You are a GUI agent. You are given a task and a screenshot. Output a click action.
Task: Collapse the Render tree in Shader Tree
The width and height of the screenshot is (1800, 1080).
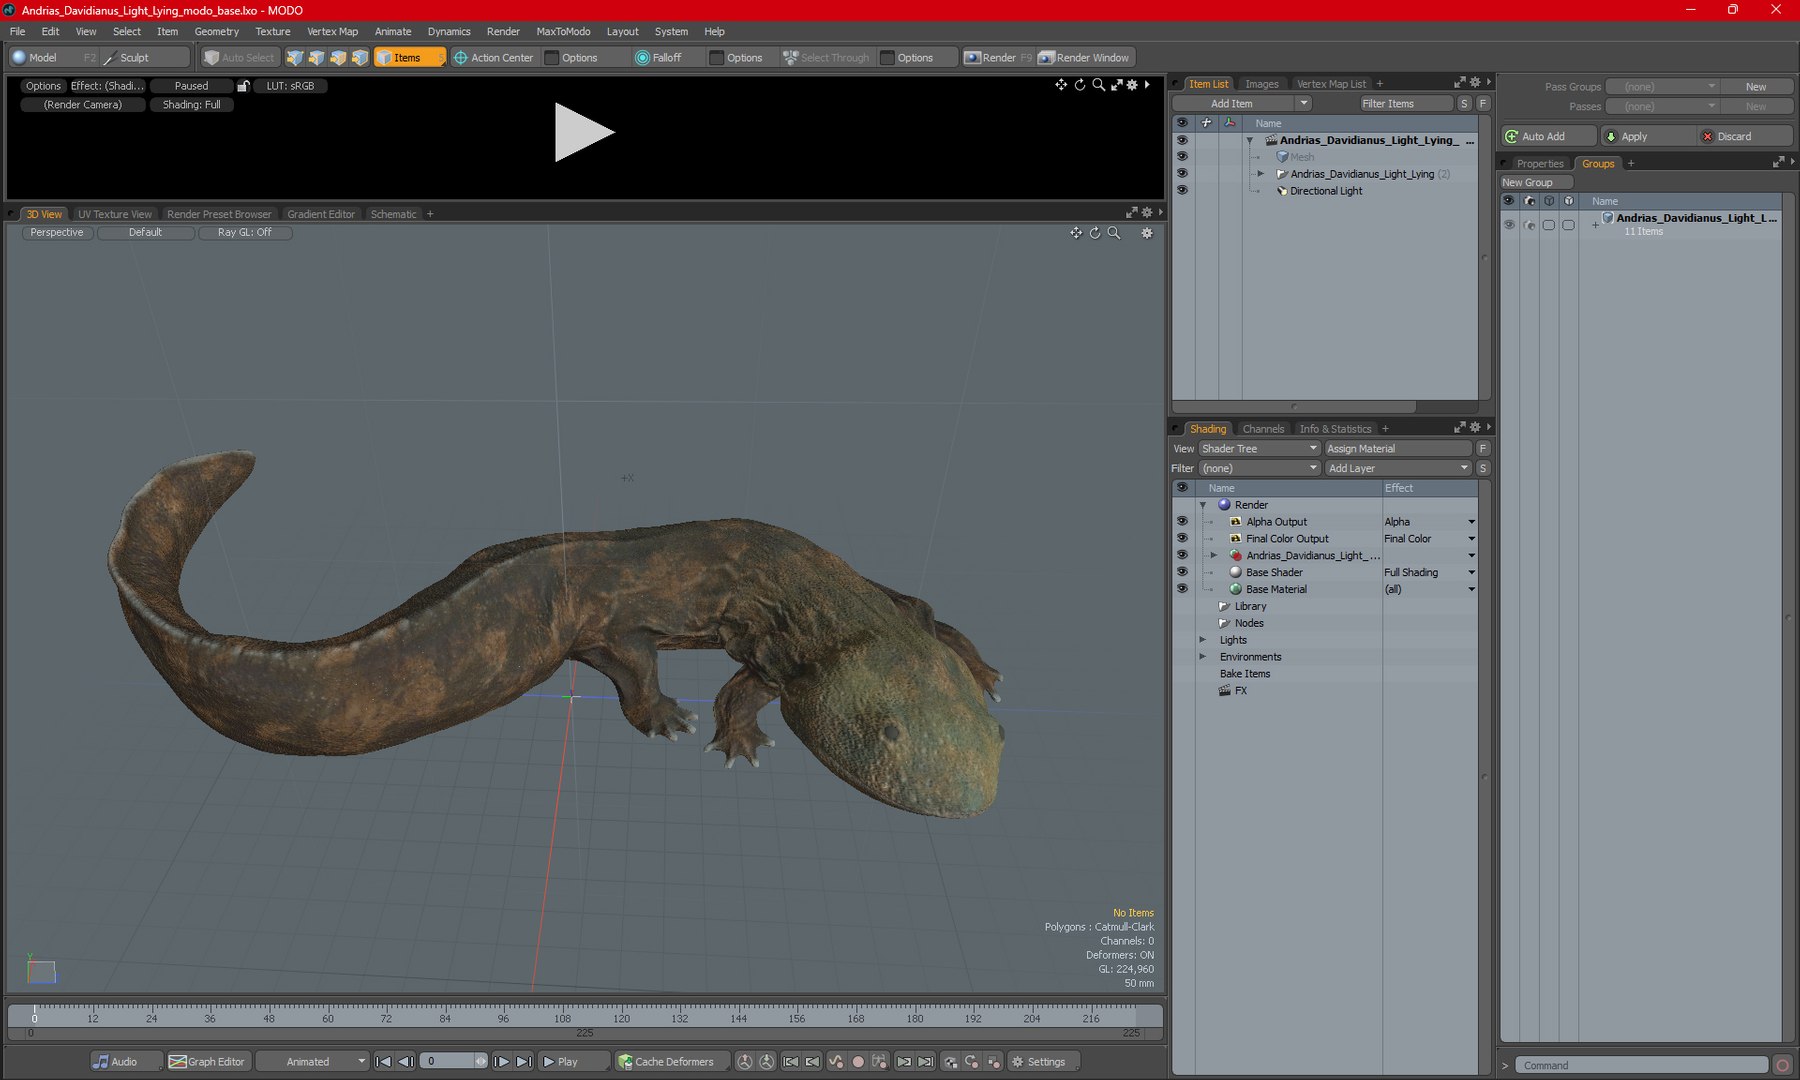(x=1203, y=505)
